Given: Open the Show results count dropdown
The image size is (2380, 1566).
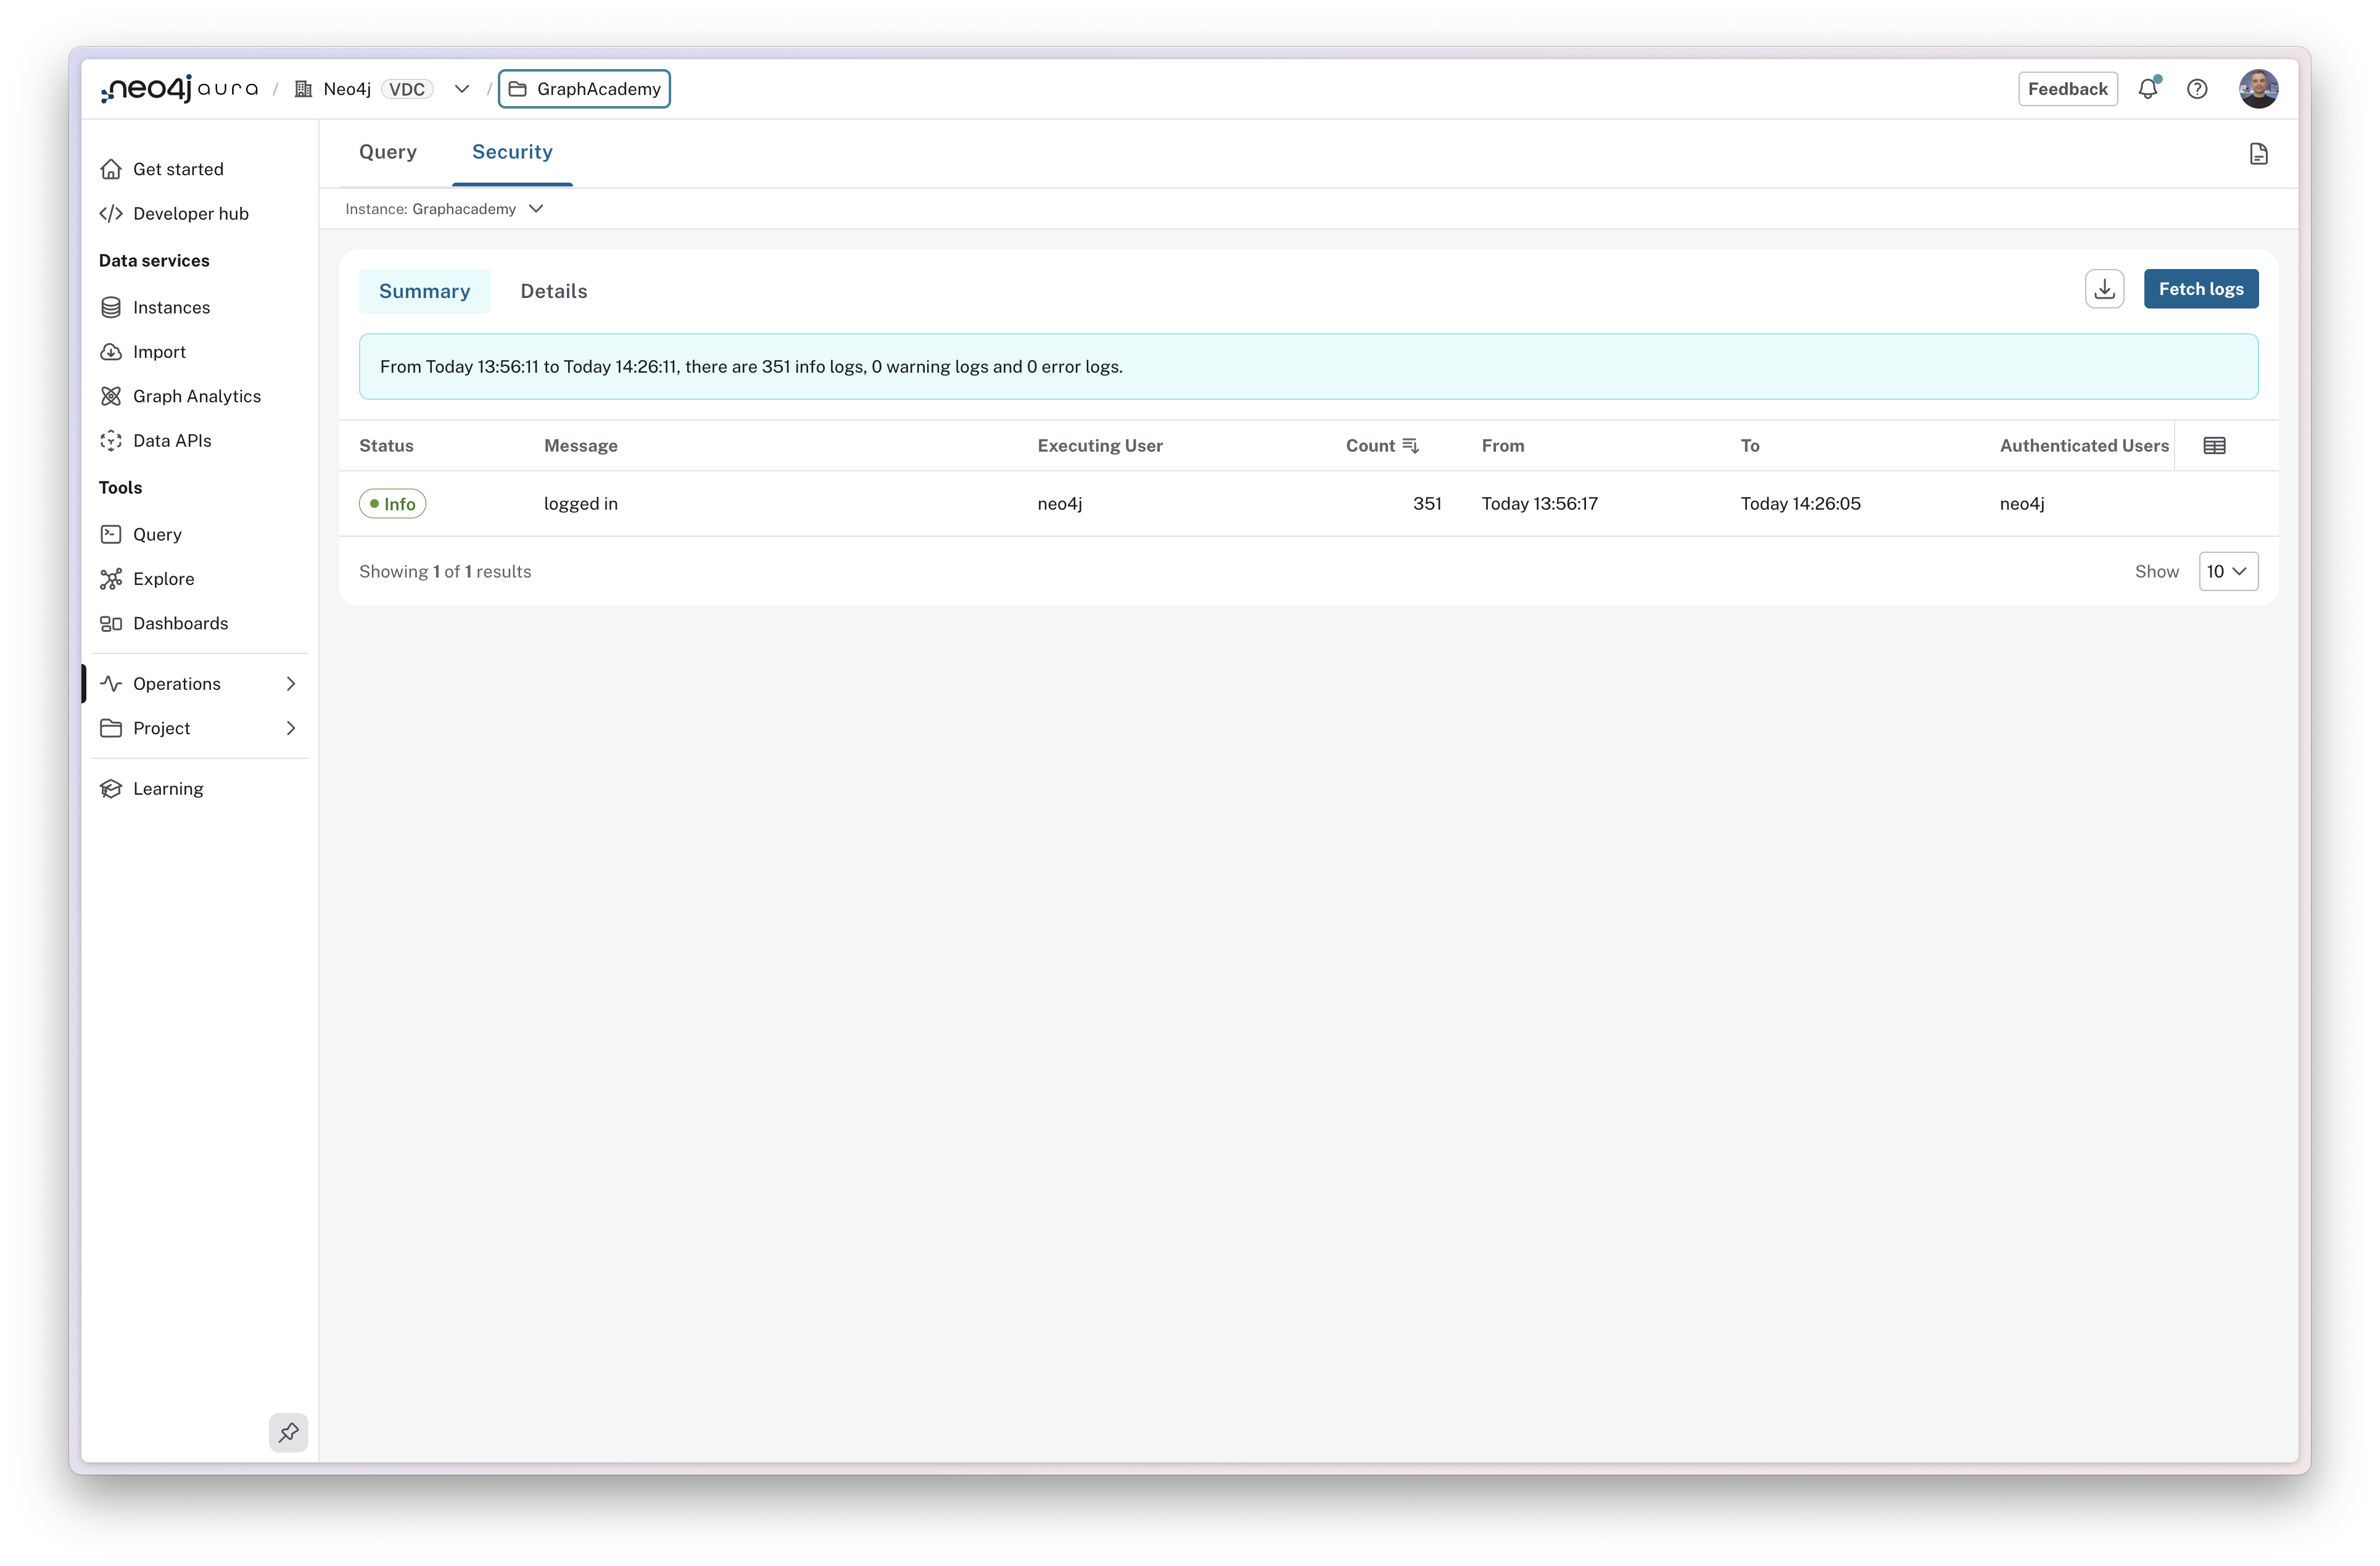Looking at the screenshot, I should coord(2228,571).
